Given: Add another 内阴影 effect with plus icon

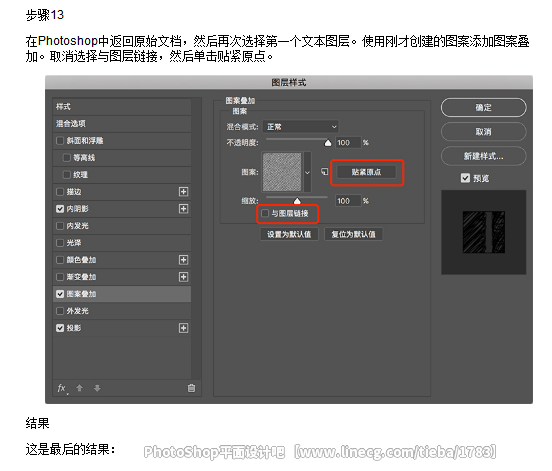Looking at the screenshot, I should coord(183,209).
